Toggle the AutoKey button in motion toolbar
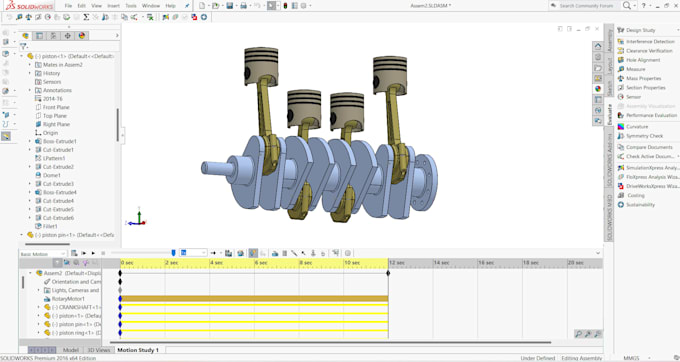This screenshot has width=680, height=362. 253,253
